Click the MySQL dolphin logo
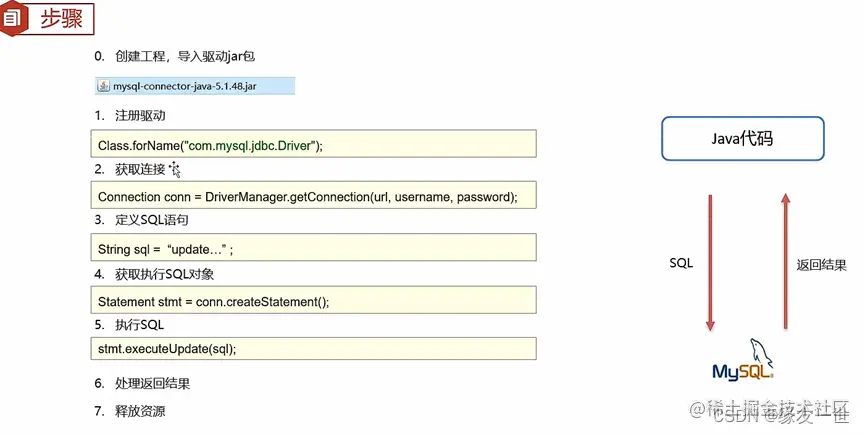The image size is (865, 434). [744, 360]
